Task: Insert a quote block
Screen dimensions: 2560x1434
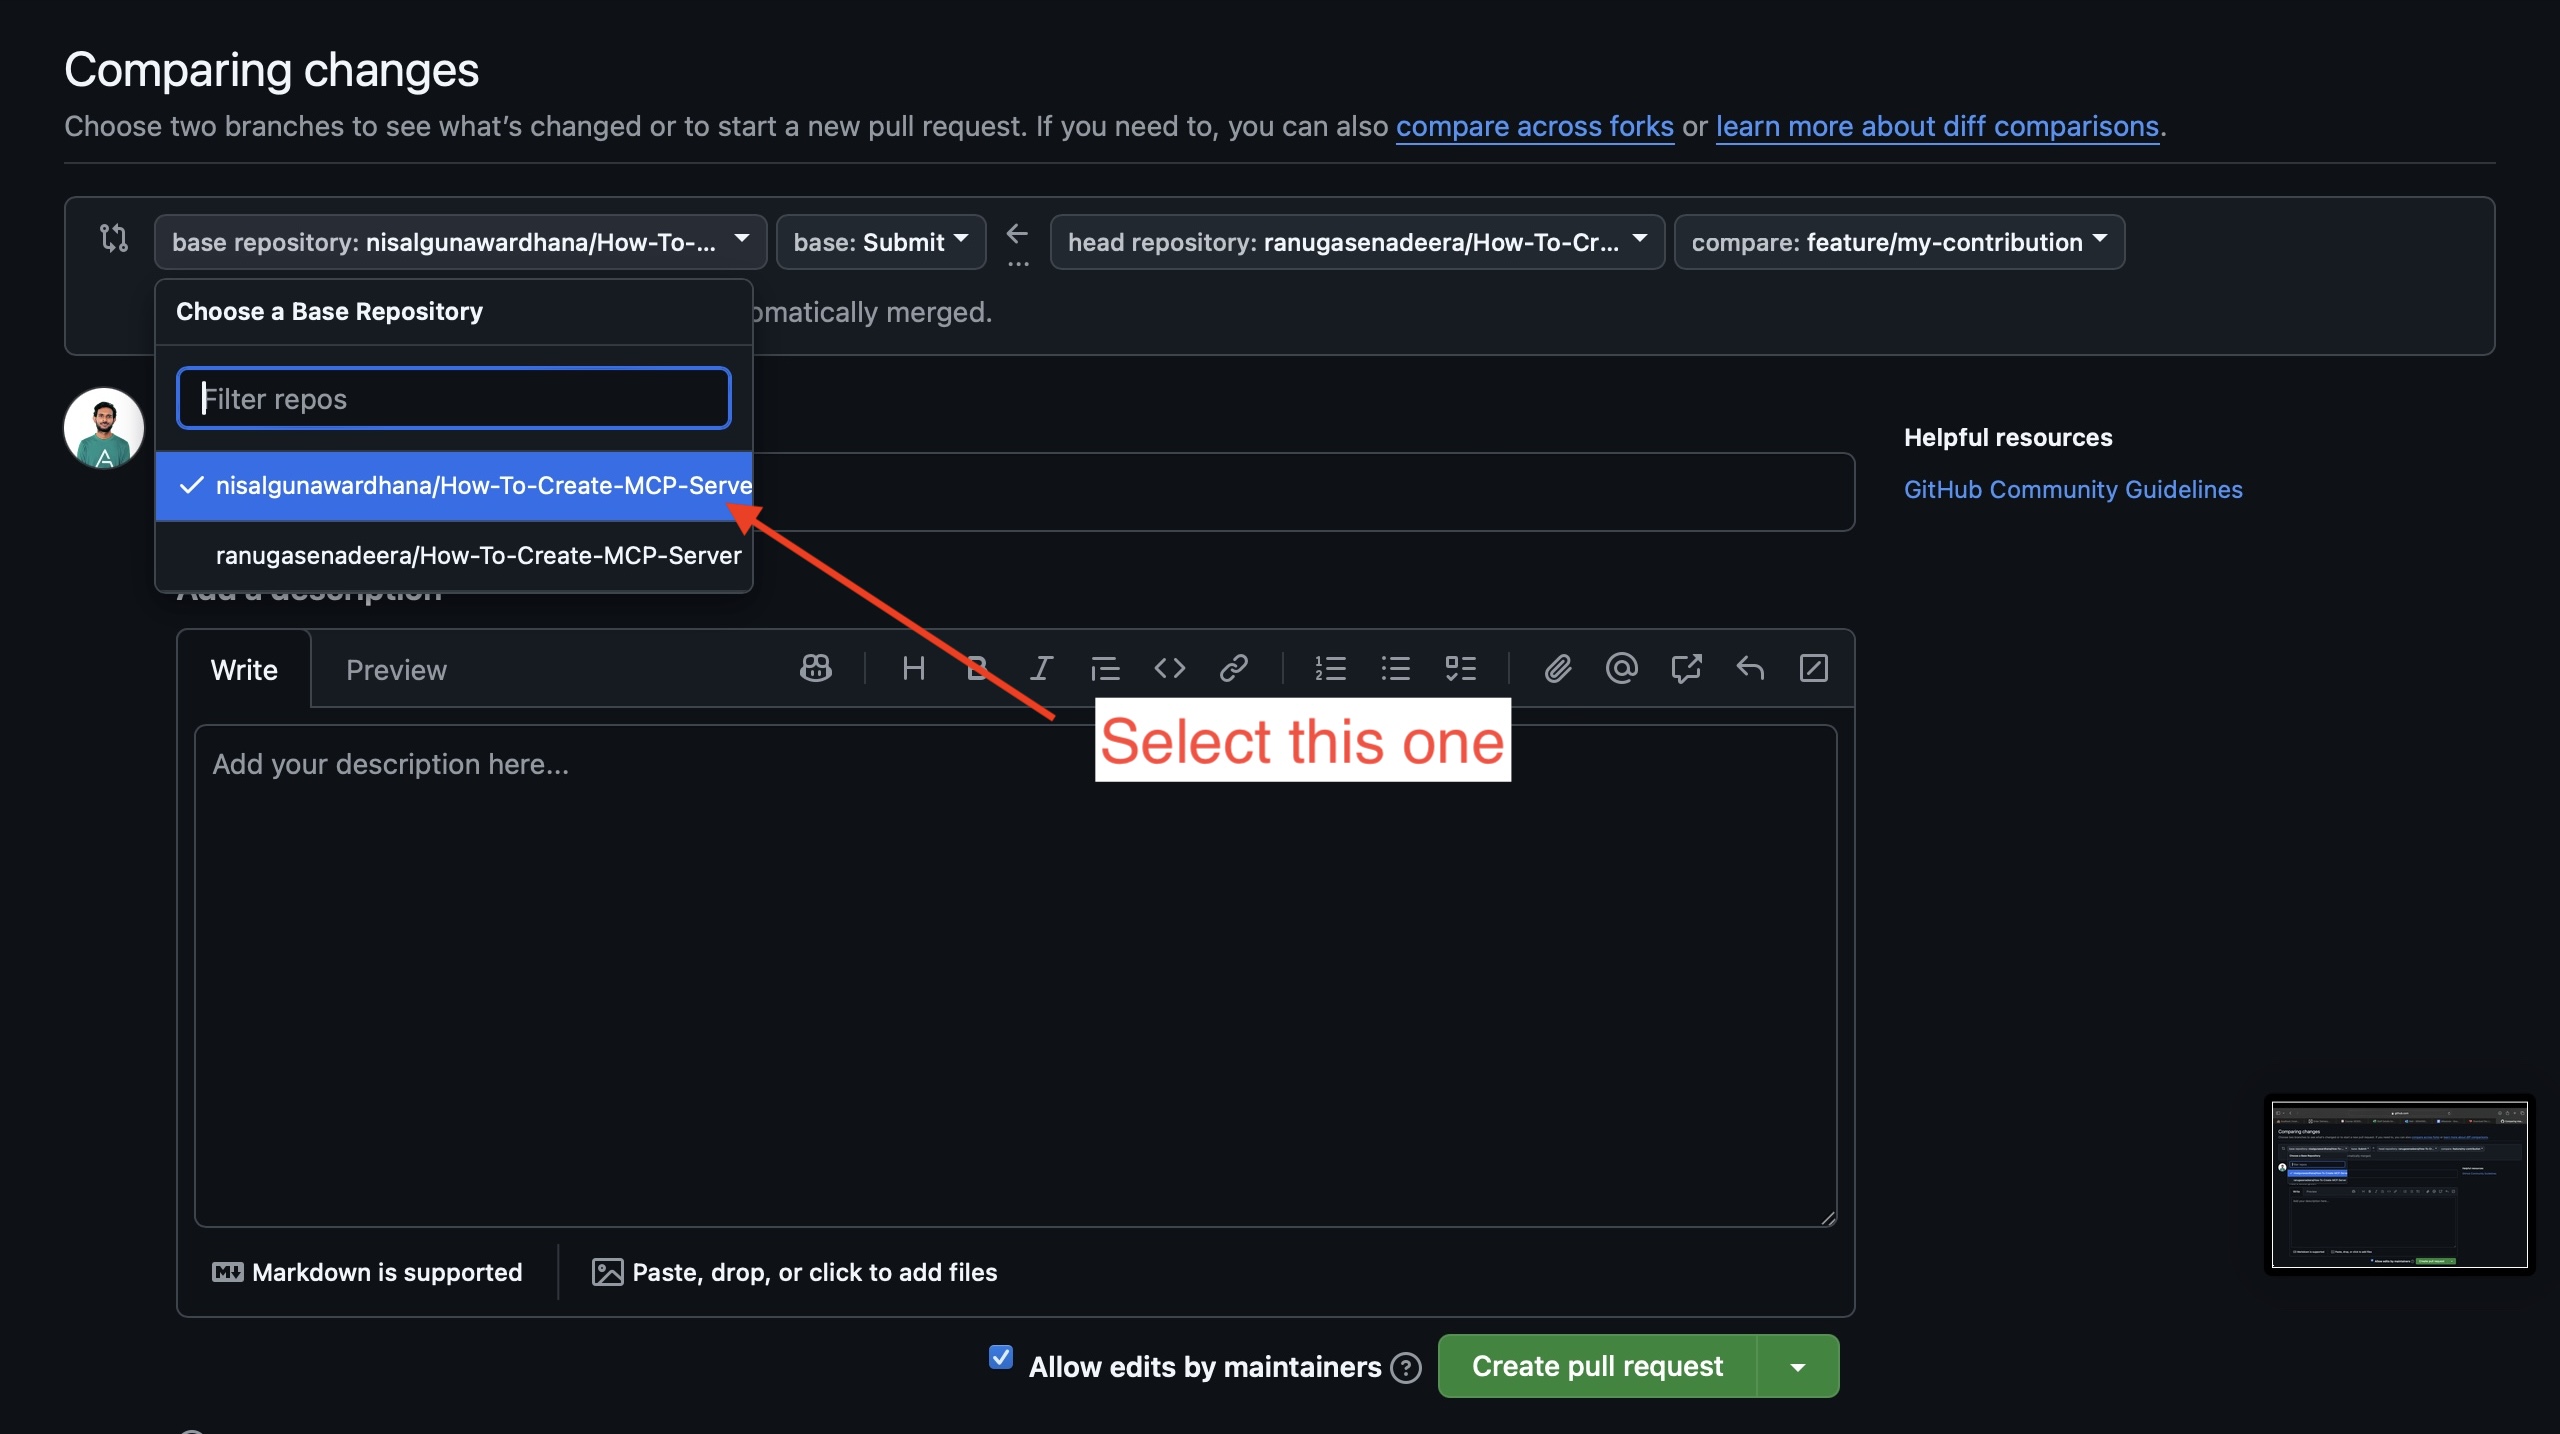Action: 1104,668
